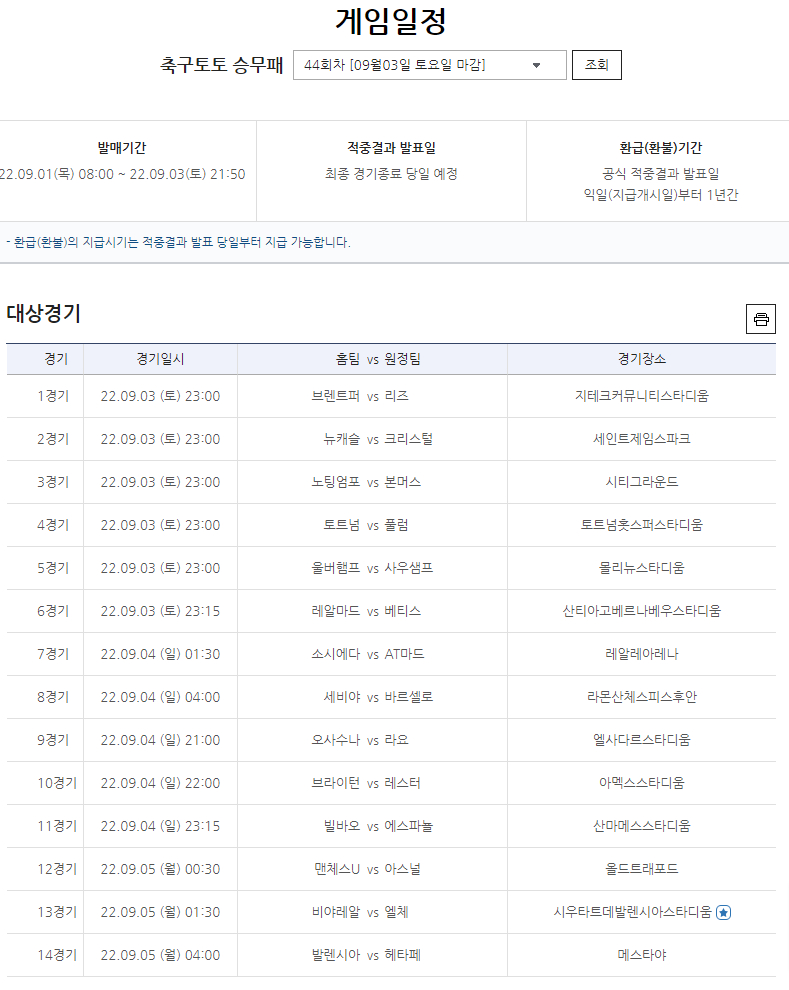
Task: Click the 환급(환불)의 지급시기 notice text
Action: coord(179,242)
